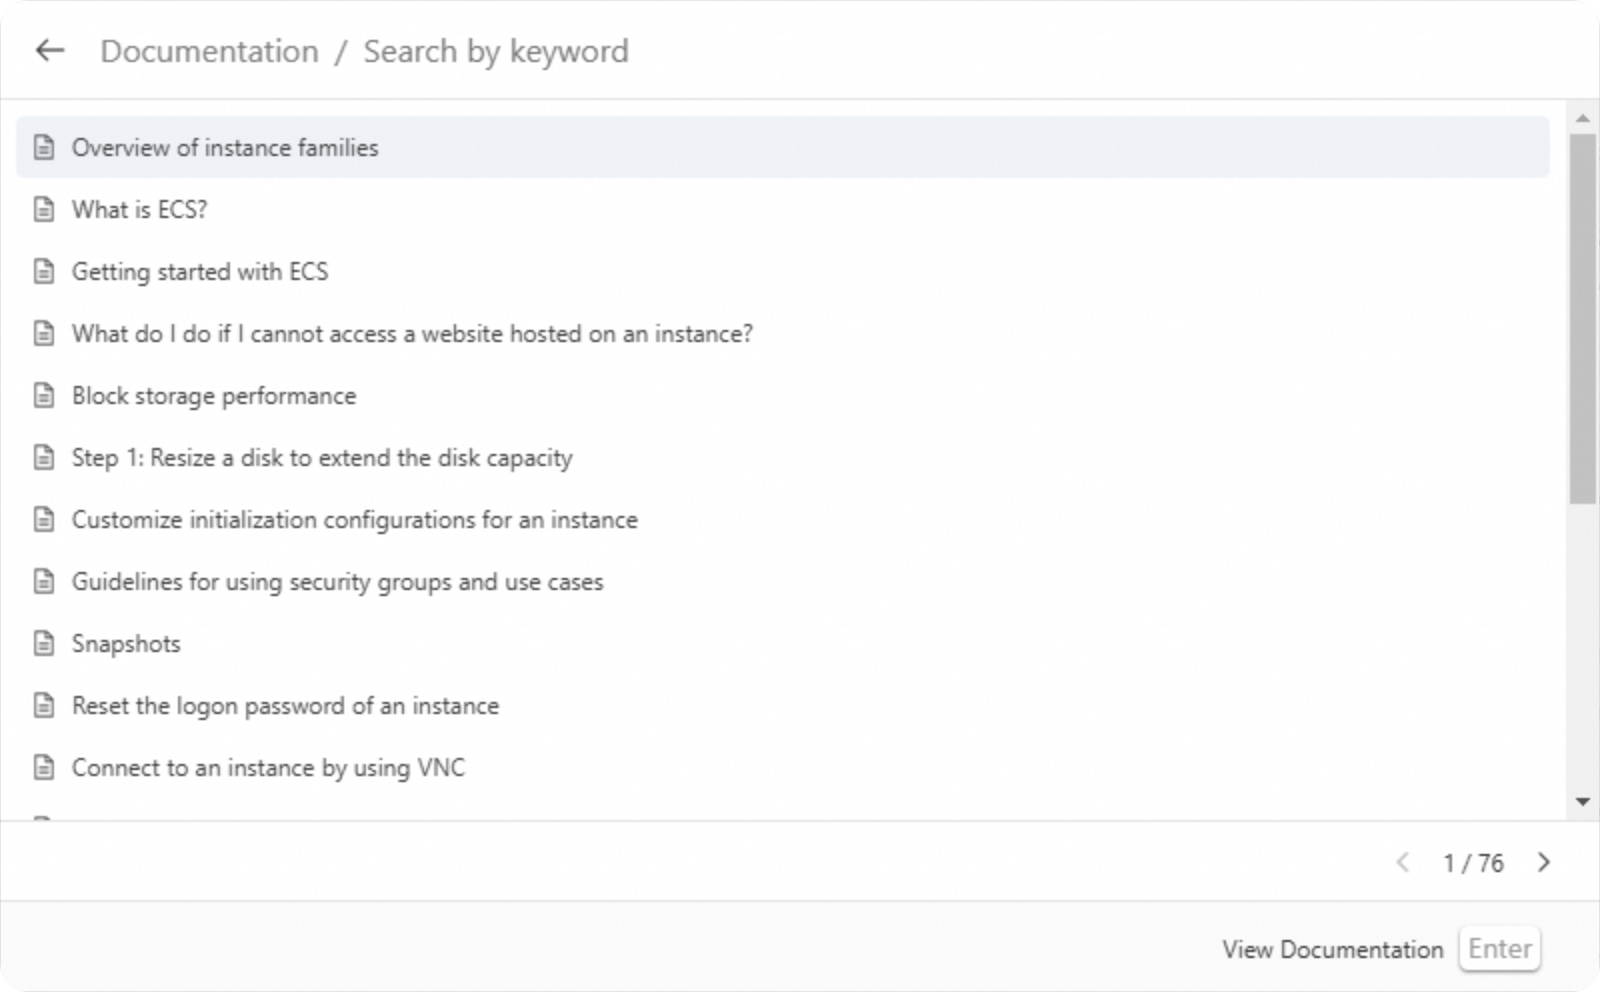Click document icon beside Snapshots entry
The width and height of the screenshot is (1600, 992).
tap(44, 644)
